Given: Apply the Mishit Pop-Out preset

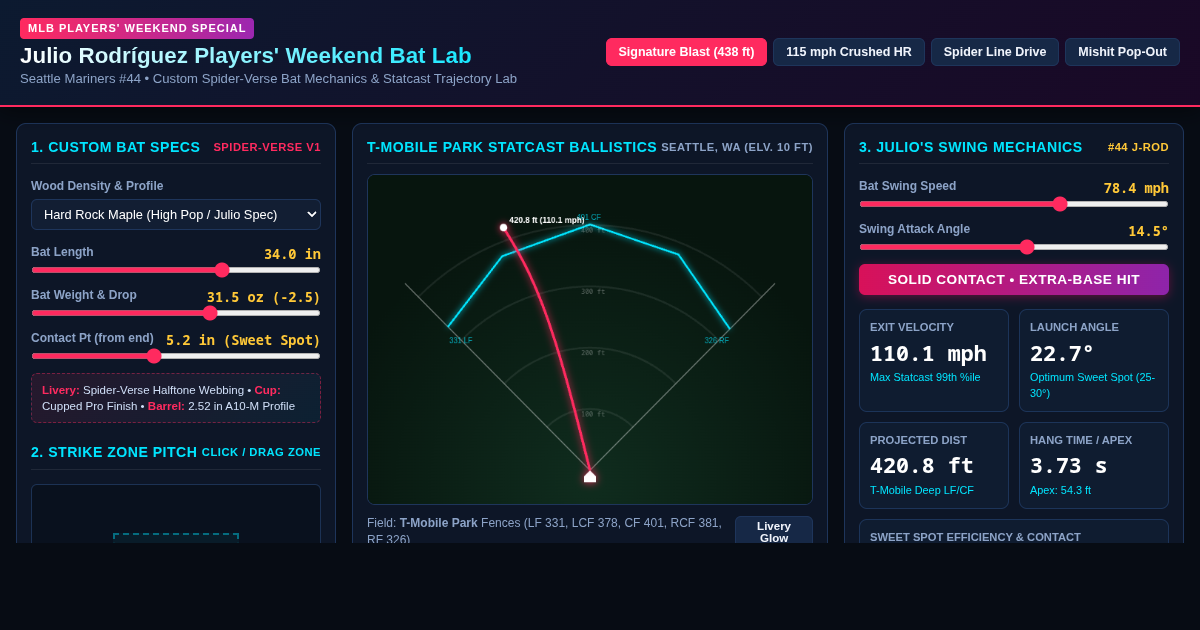Looking at the screenshot, I should coord(1122,52).
